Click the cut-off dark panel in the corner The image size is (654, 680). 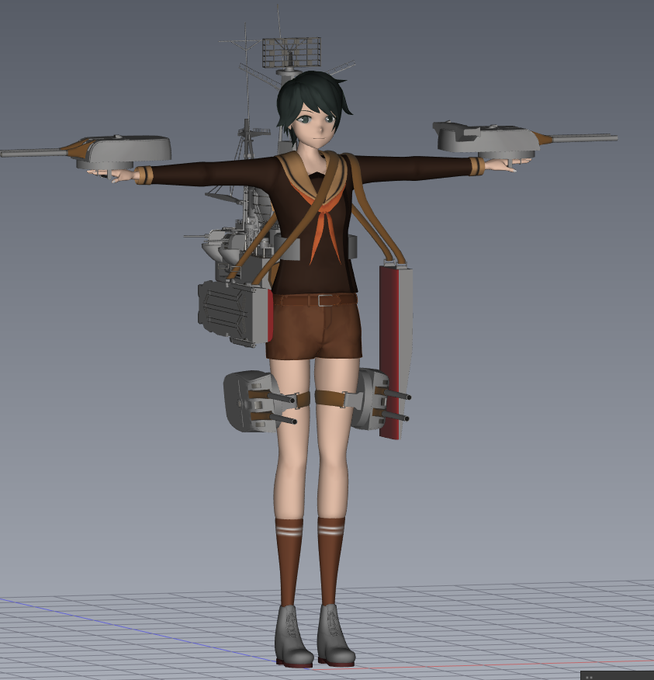[x=617, y=675]
